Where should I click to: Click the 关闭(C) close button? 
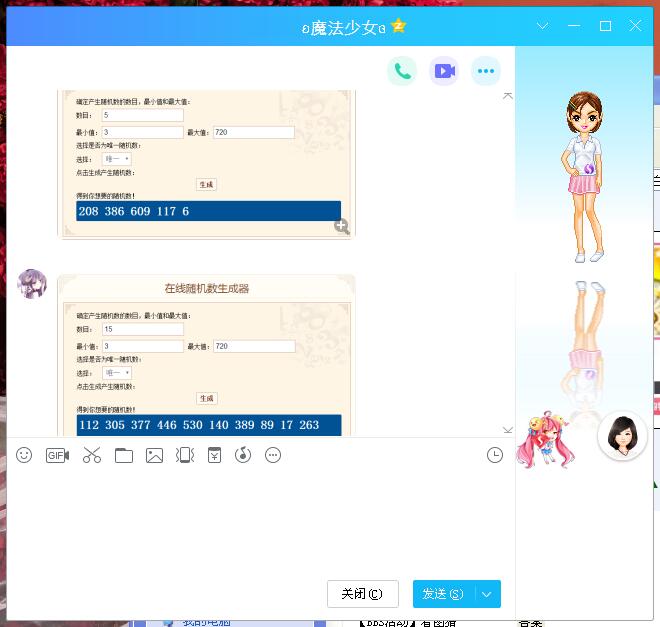pos(362,594)
